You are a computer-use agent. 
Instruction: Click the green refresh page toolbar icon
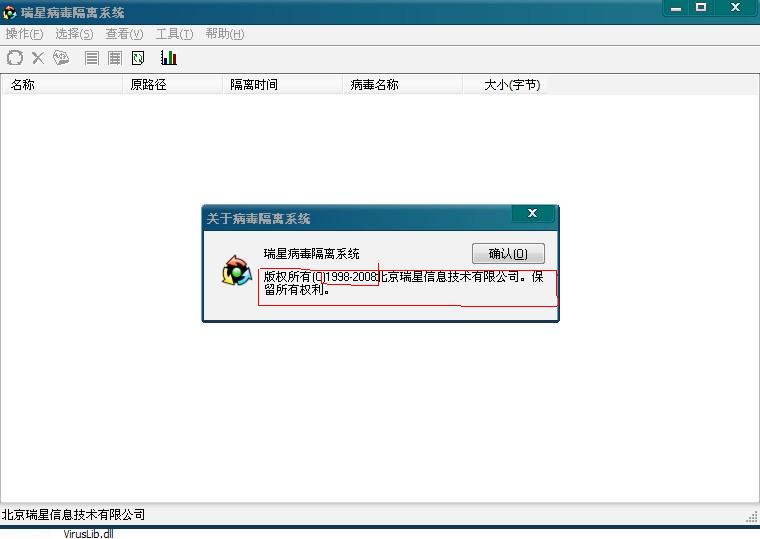pyautogui.click(x=138, y=58)
